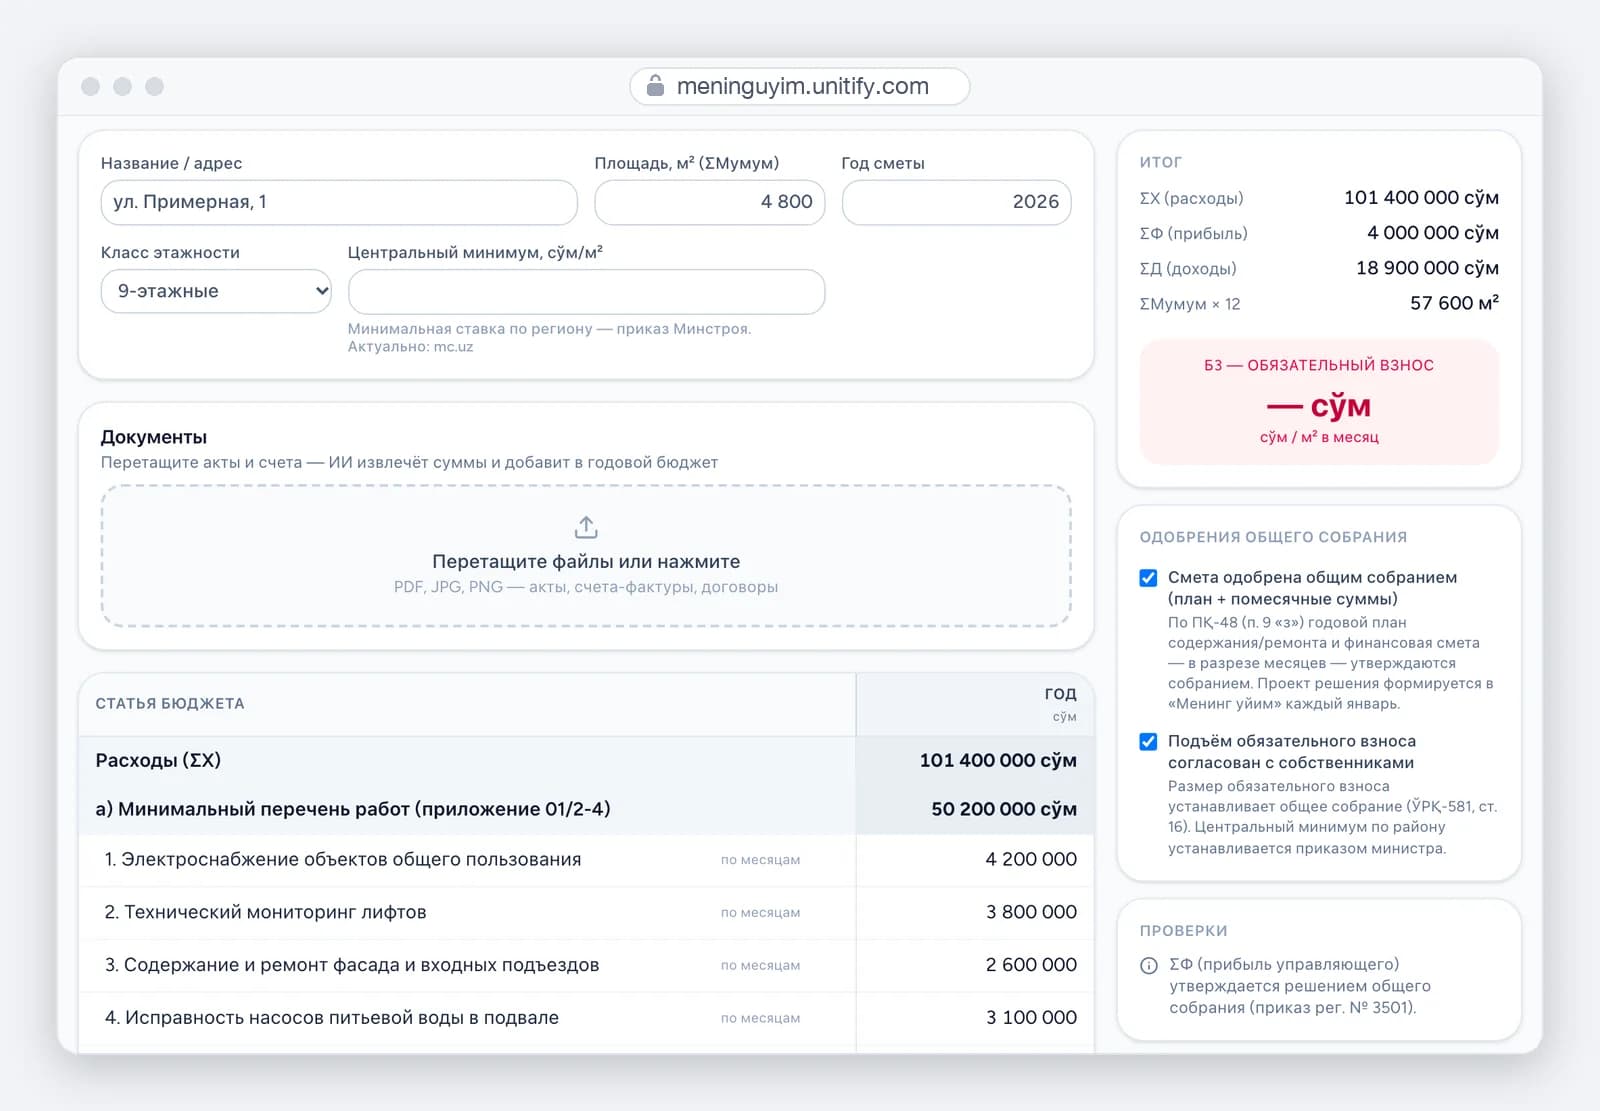Click row 2. Технический мониторинг лифтов
Screen dimensions: 1600x1111
click(x=586, y=913)
